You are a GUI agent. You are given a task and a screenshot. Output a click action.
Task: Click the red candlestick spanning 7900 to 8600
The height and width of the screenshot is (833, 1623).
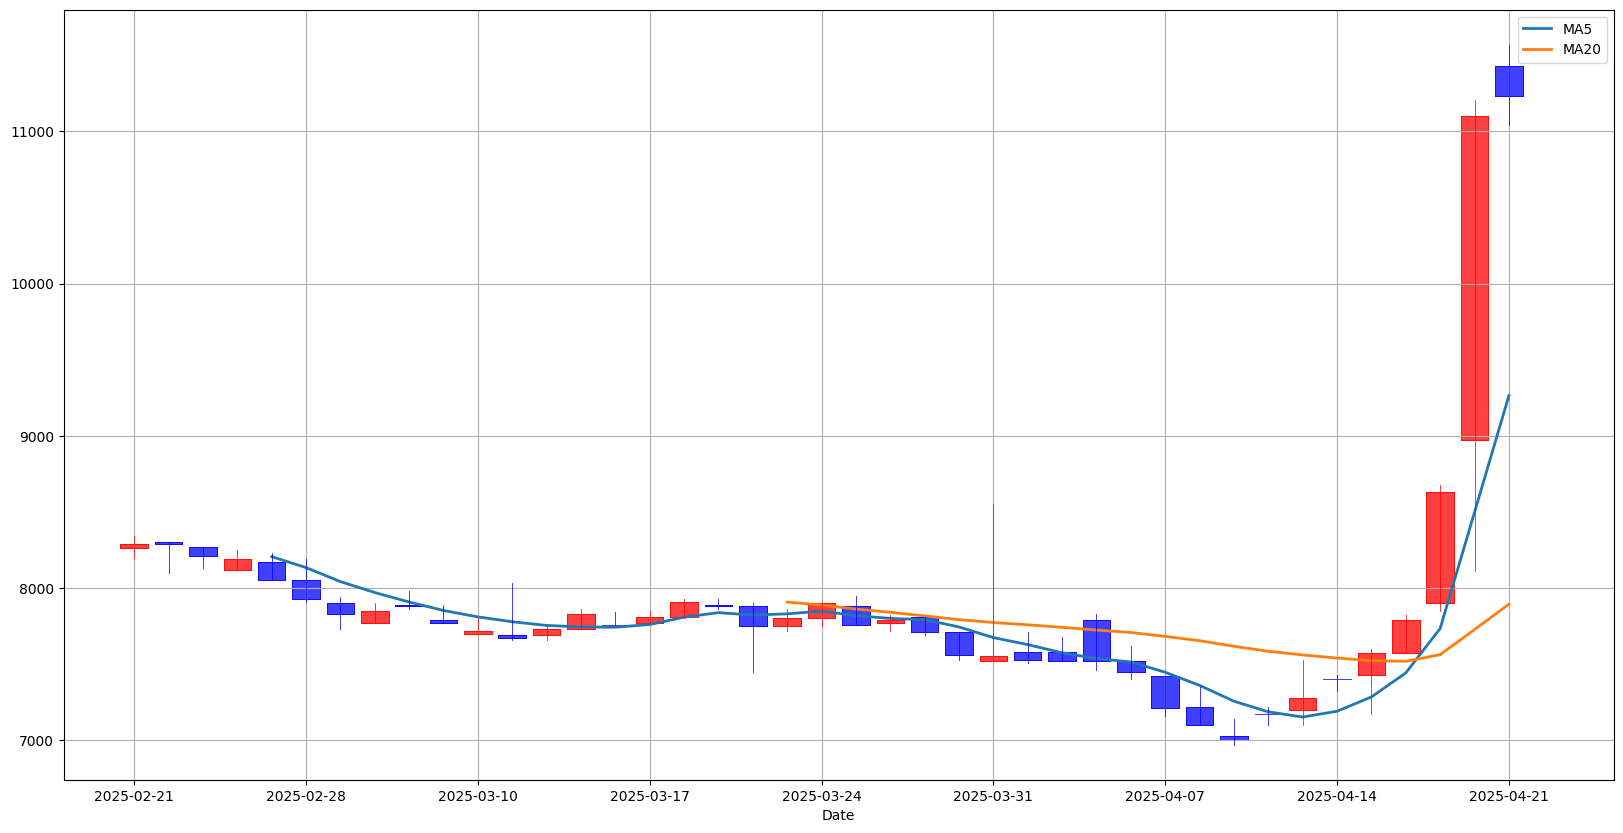coord(1440,548)
